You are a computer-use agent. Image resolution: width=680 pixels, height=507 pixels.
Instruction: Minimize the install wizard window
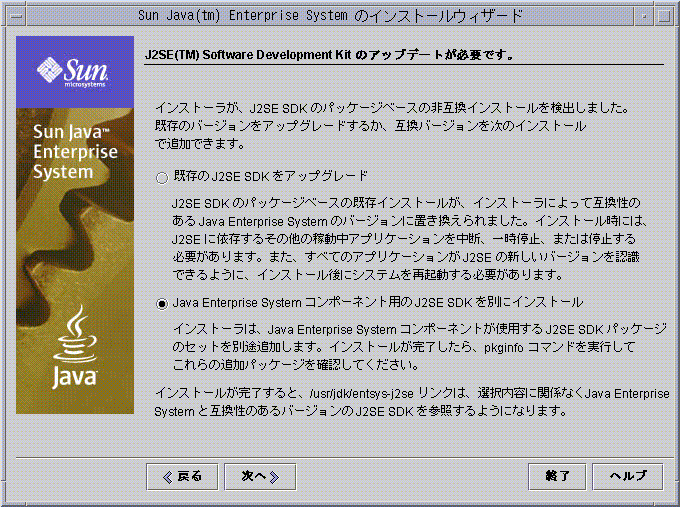tap(644, 16)
